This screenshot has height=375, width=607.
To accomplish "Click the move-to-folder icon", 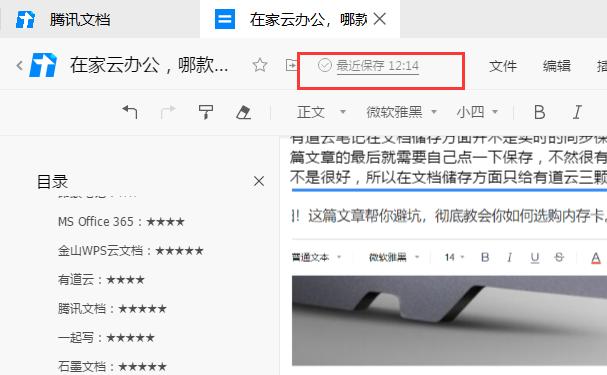I will pyautogui.click(x=291, y=65).
